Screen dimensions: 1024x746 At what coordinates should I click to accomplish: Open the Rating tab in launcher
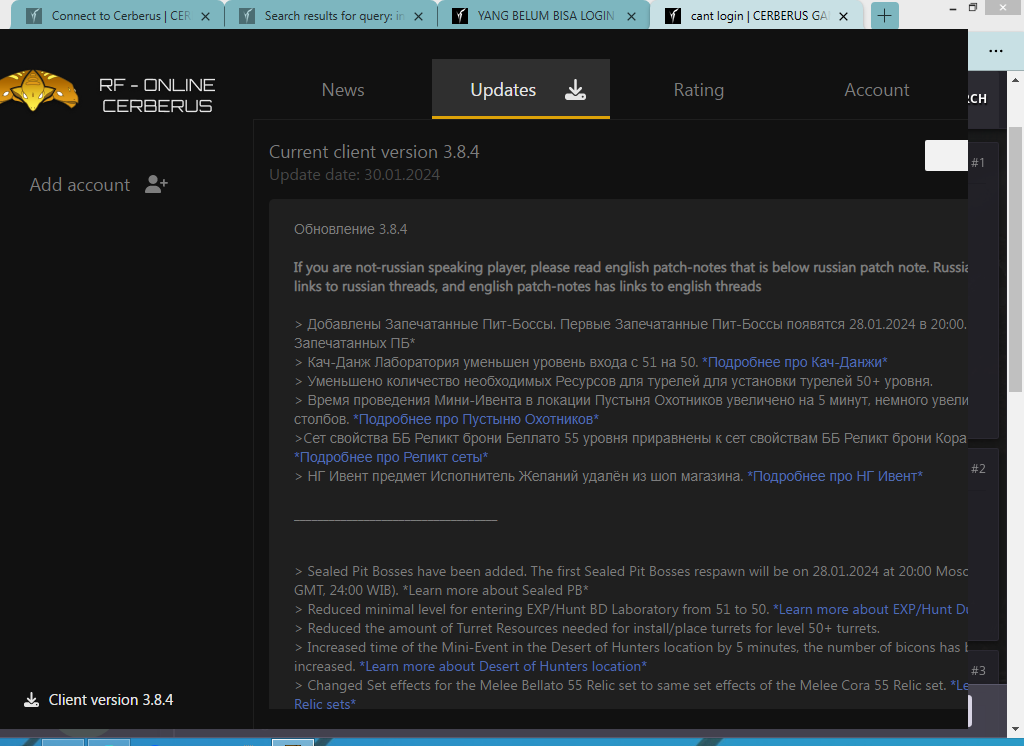(x=699, y=89)
